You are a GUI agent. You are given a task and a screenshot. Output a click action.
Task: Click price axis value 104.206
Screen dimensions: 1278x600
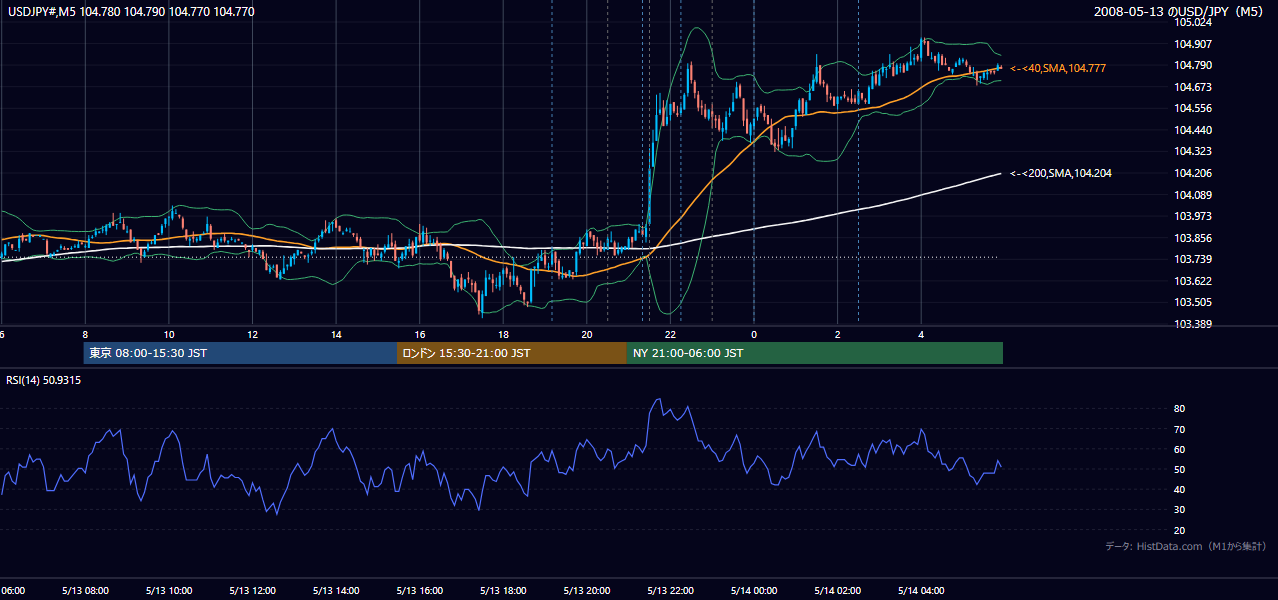click(1193, 173)
